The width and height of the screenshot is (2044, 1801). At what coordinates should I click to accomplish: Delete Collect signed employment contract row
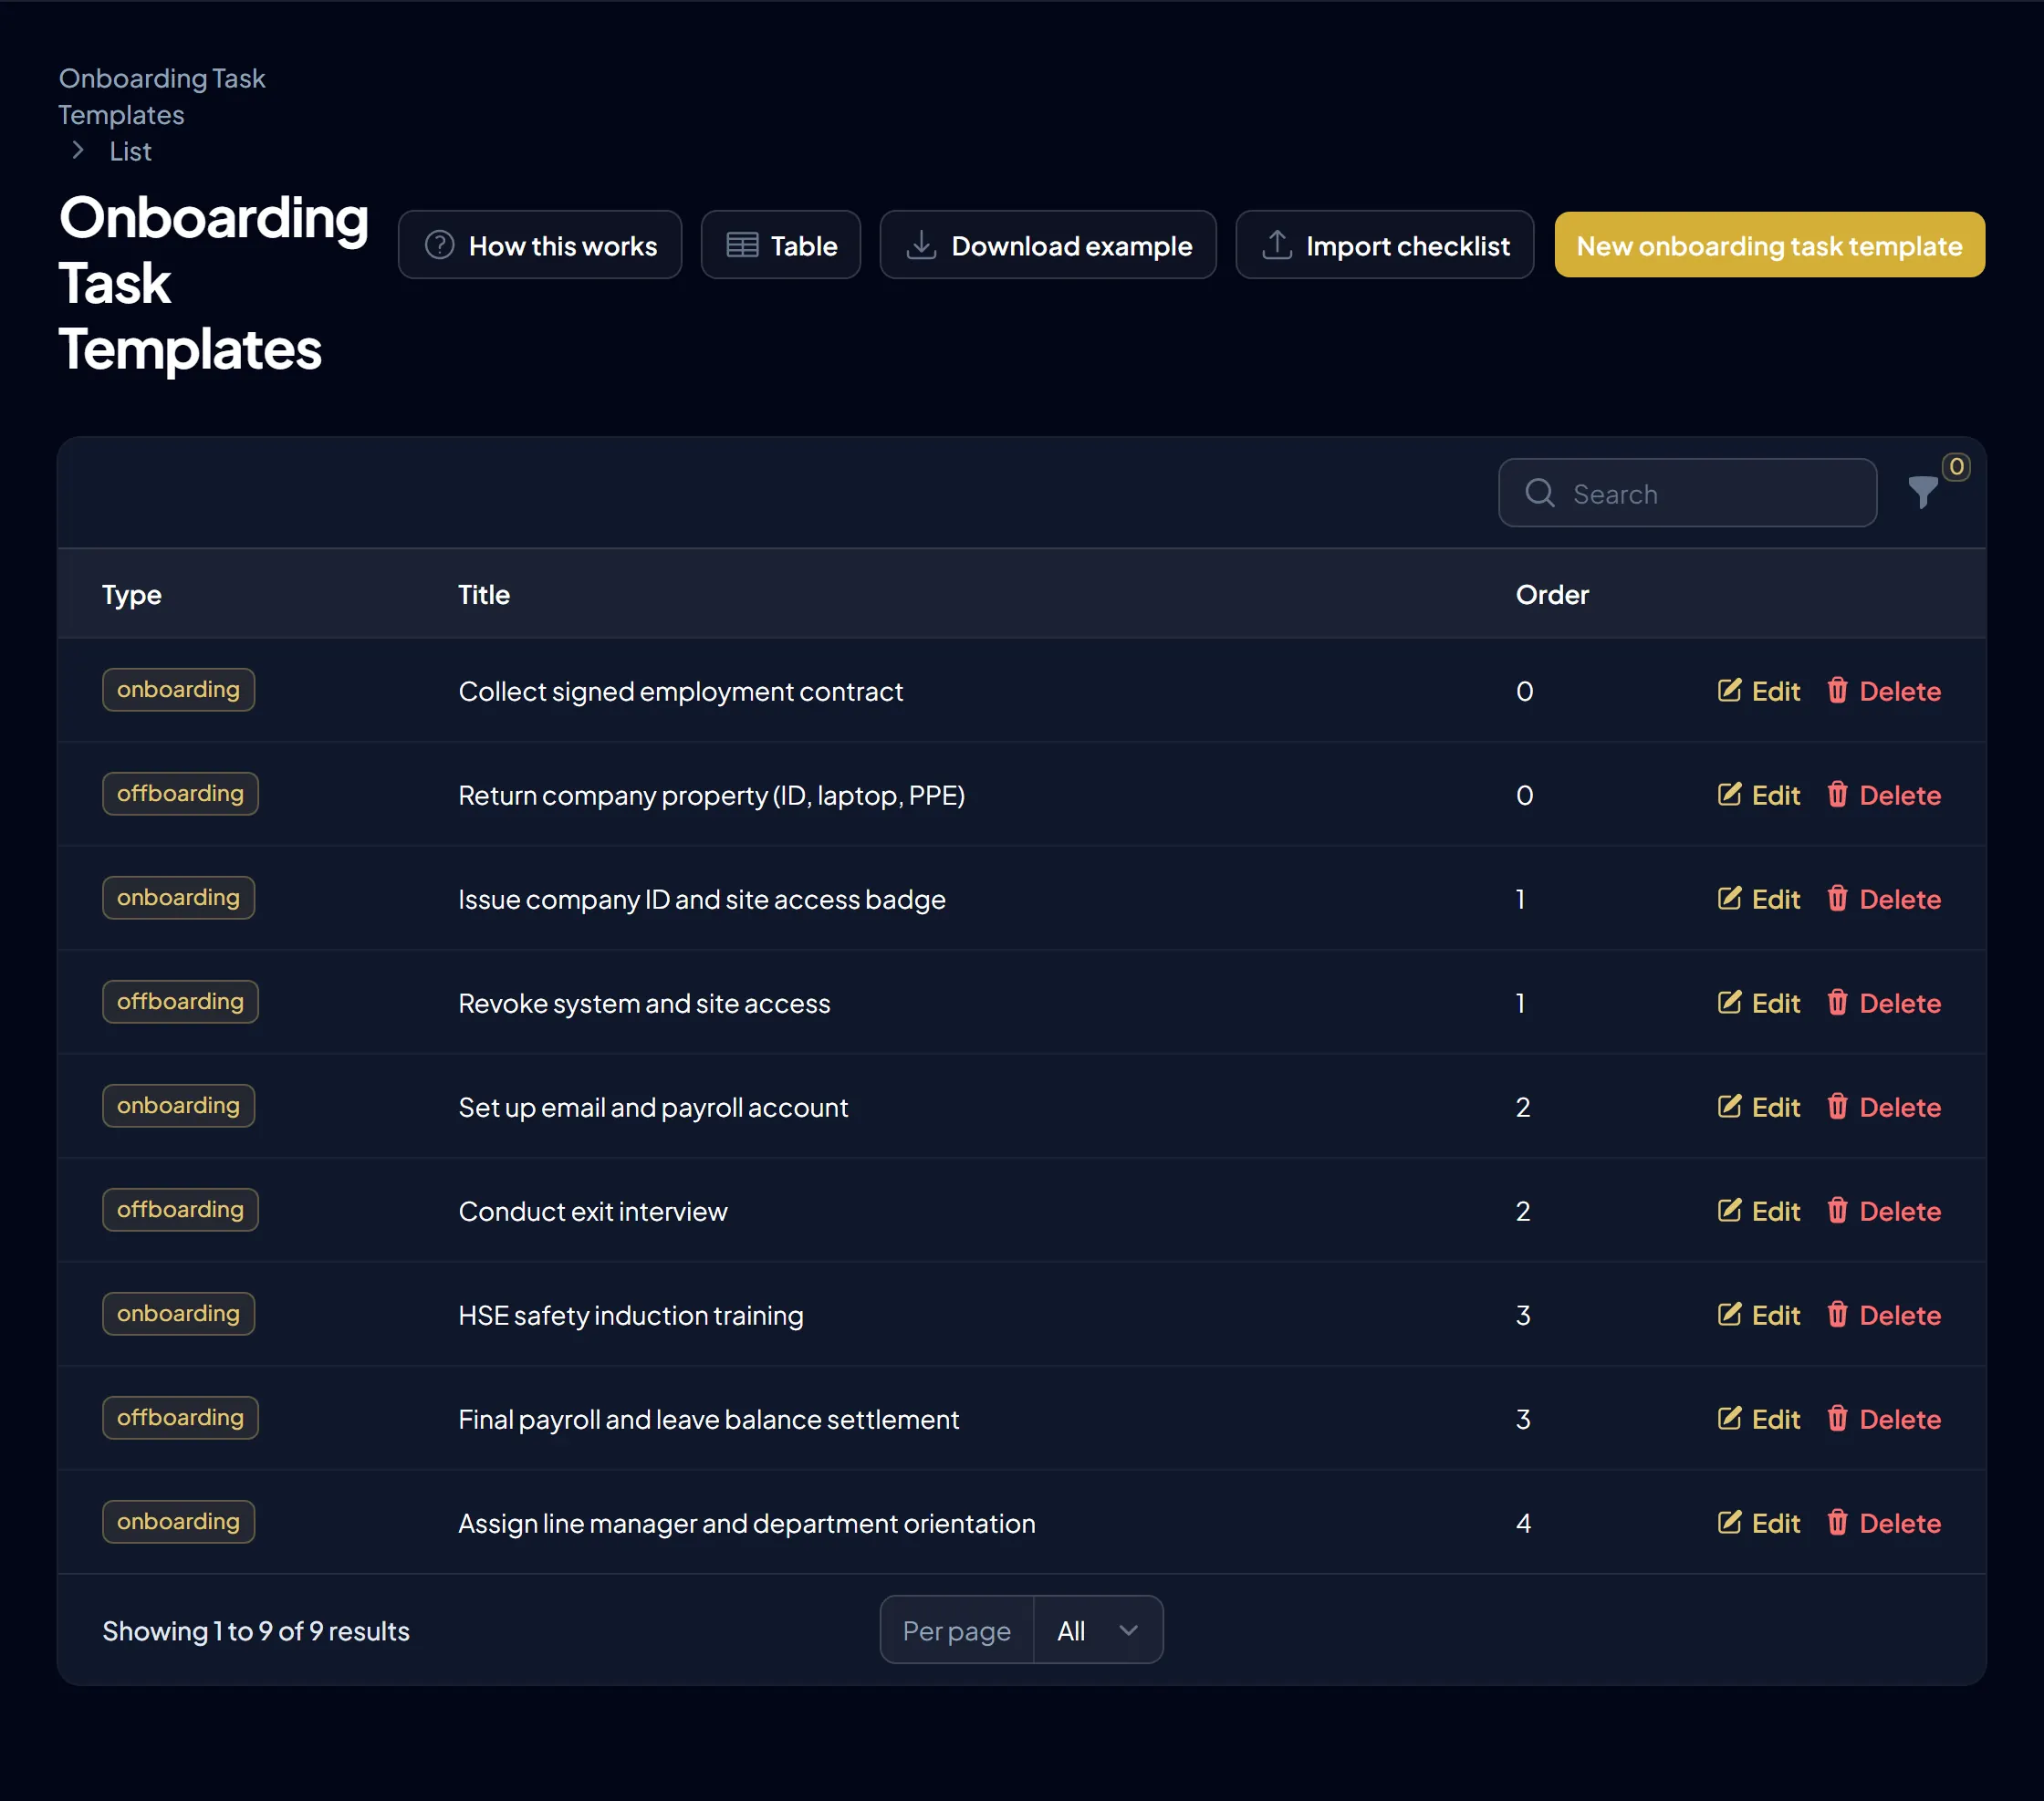coord(1883,691)
